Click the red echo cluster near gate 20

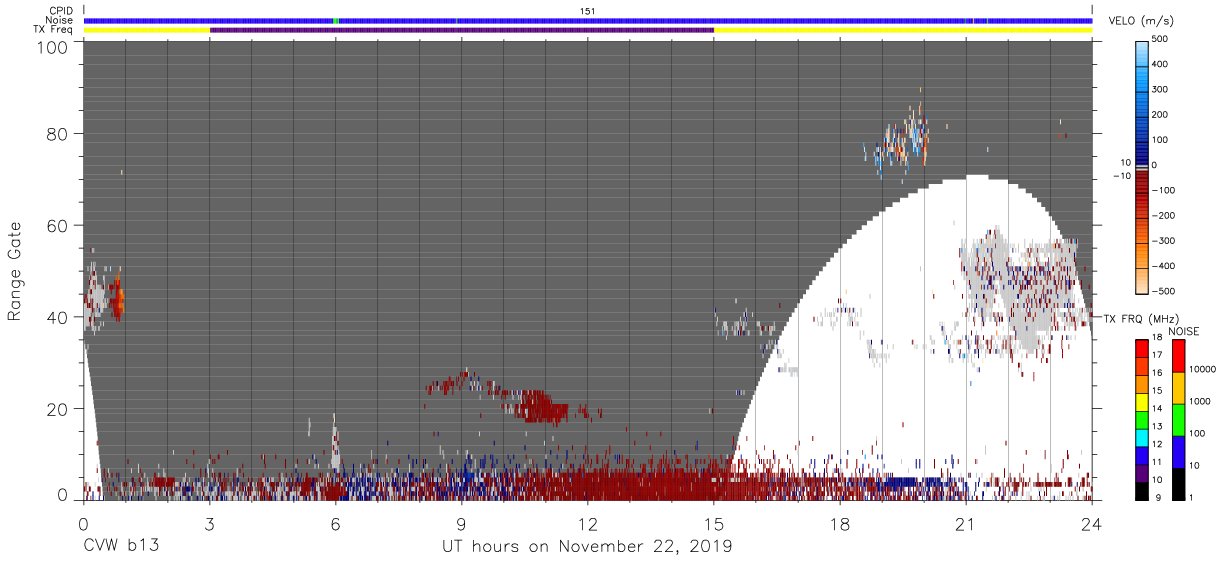(x=540, y=406)
